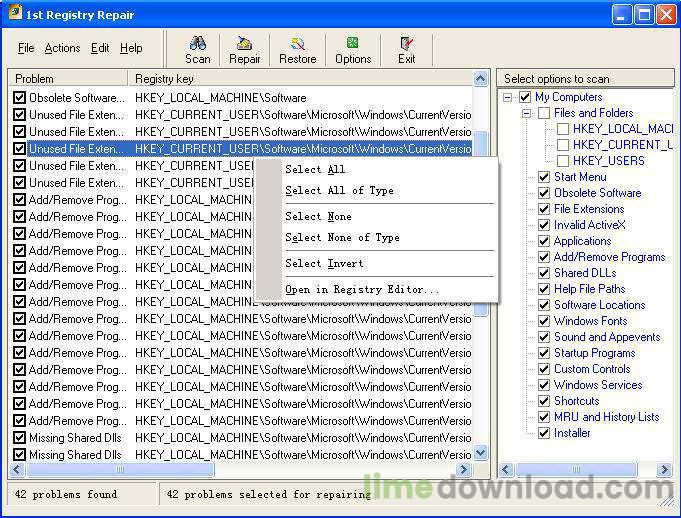This screenshot has height=518, width=681.
Task: Check the HKEY_LOCAL_MACHINE tree checkbox
Action: 563,129
